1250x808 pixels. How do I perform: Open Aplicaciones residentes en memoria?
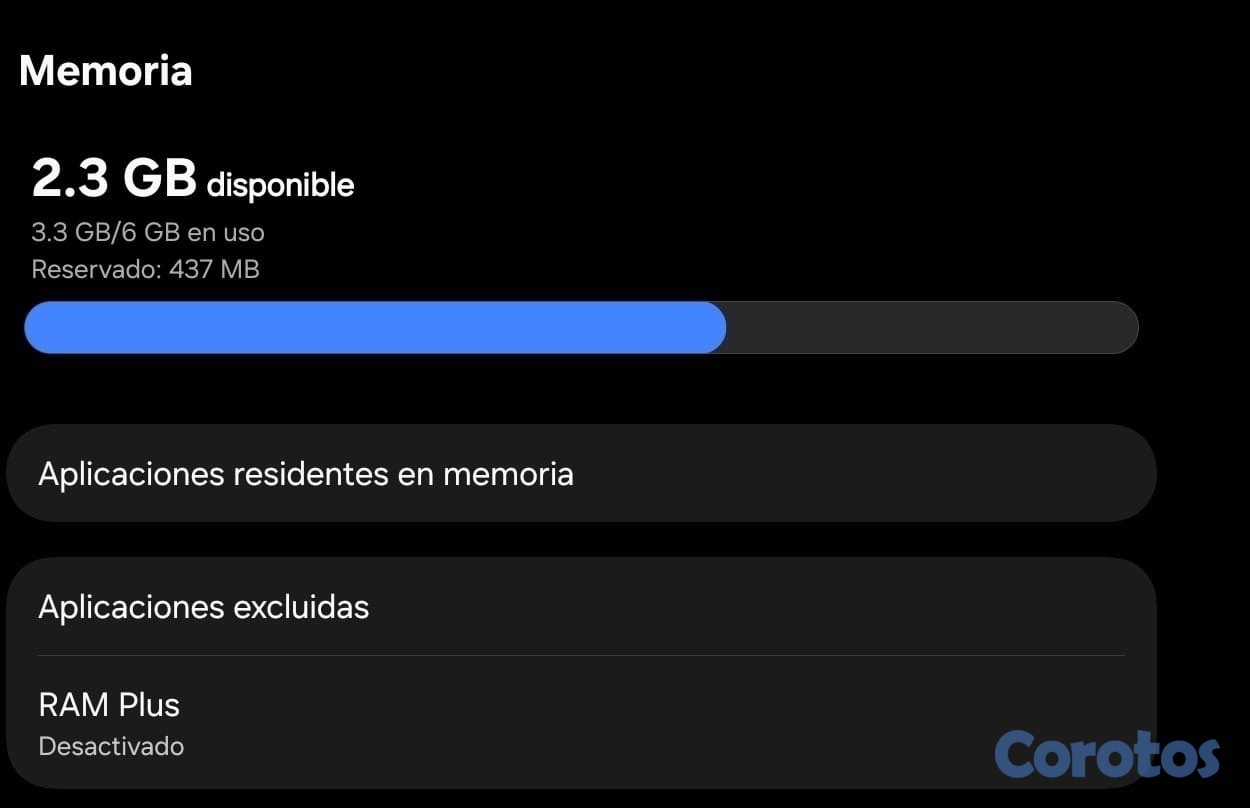click(306, 473)
